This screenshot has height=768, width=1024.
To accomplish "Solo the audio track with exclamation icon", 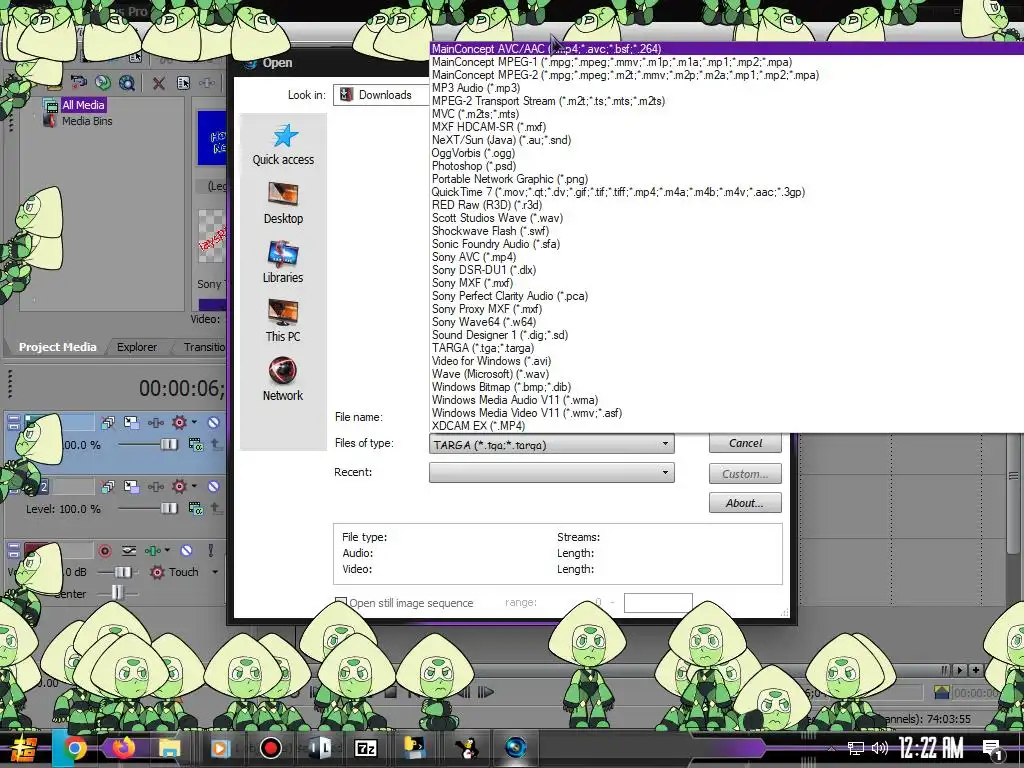I will 210,551.
